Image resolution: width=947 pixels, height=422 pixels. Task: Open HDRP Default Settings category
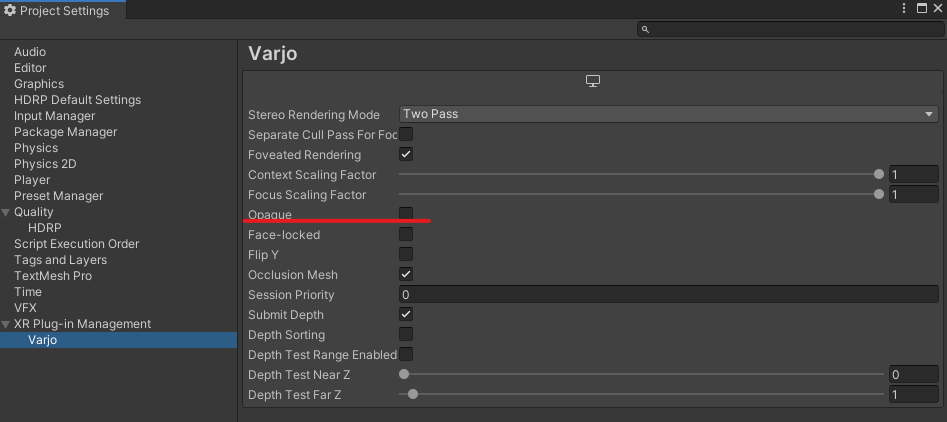pos(77,100)
